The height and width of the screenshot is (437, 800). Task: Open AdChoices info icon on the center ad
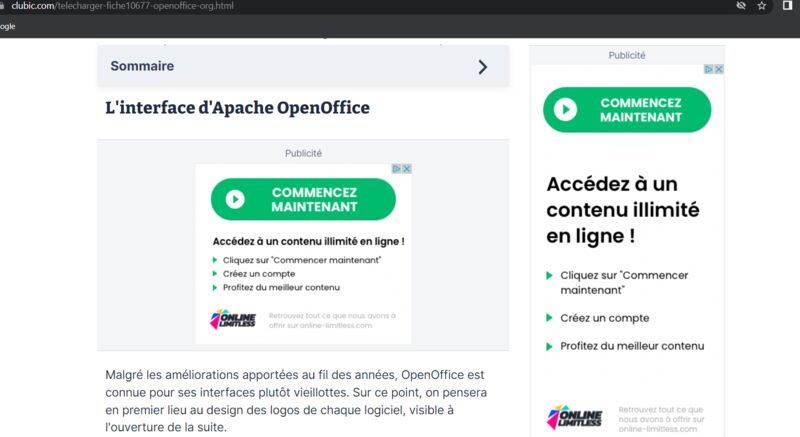396,169
